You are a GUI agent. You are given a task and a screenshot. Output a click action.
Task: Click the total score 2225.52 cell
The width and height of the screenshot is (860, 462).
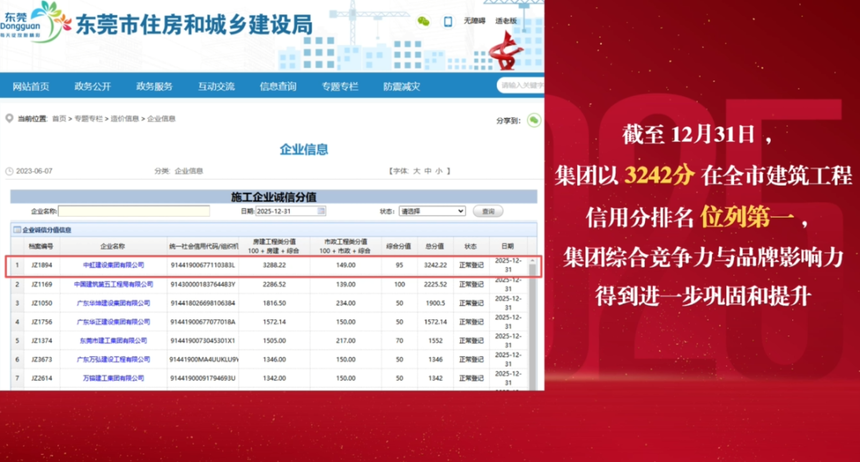[435, 284]
